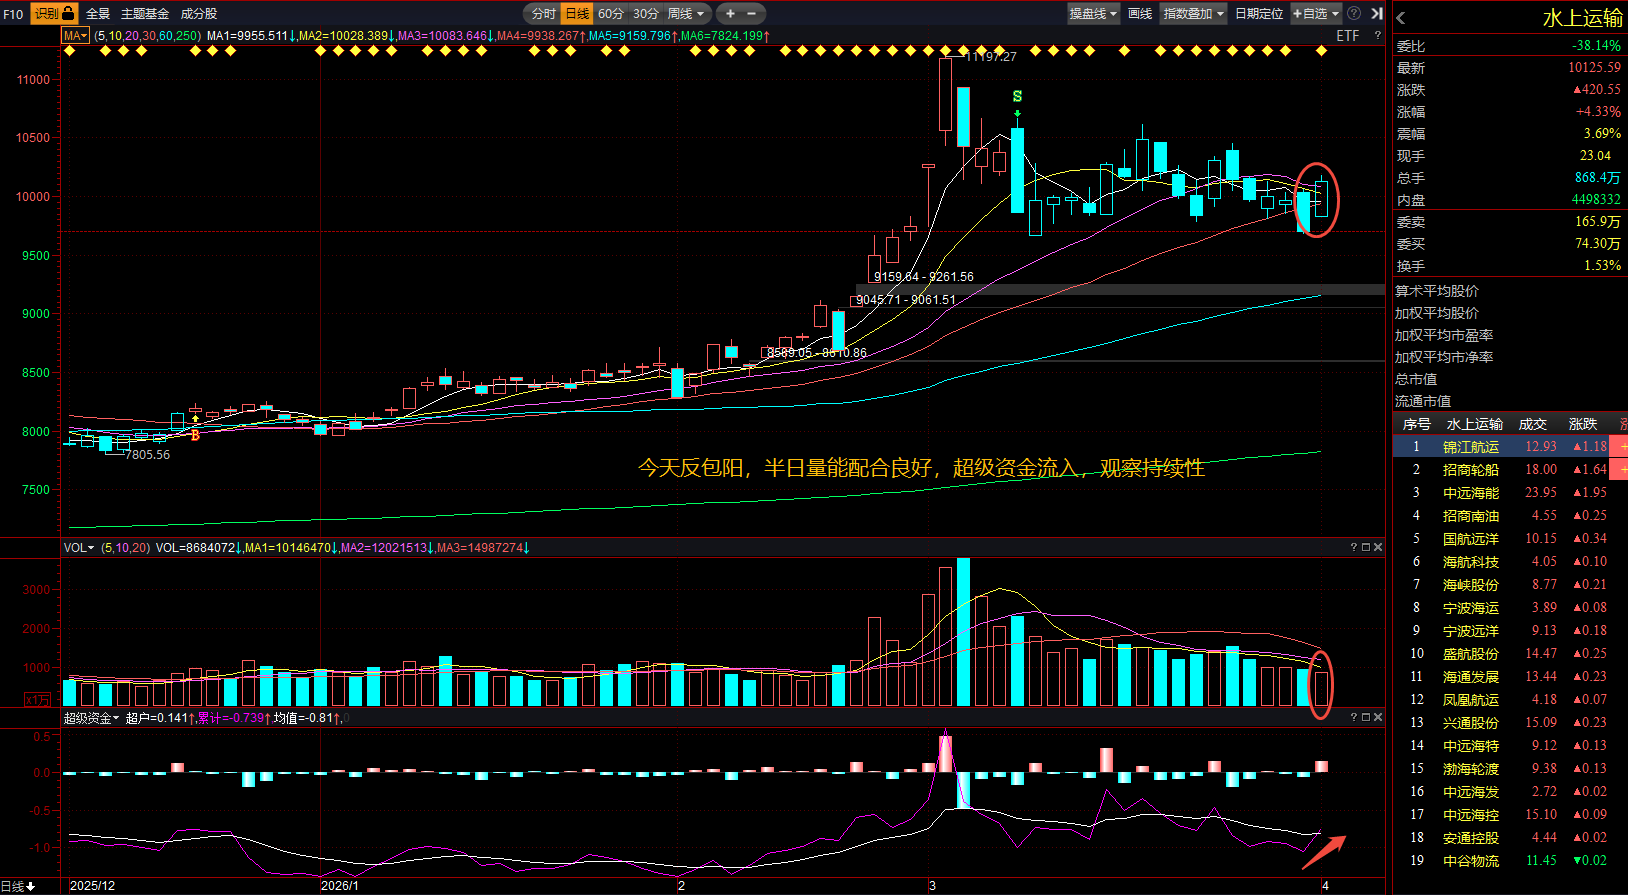This screenshot has height=895, width=1628.
Task: Open the 指数叠加 dropdown menu
Action: click(1193, 13)
